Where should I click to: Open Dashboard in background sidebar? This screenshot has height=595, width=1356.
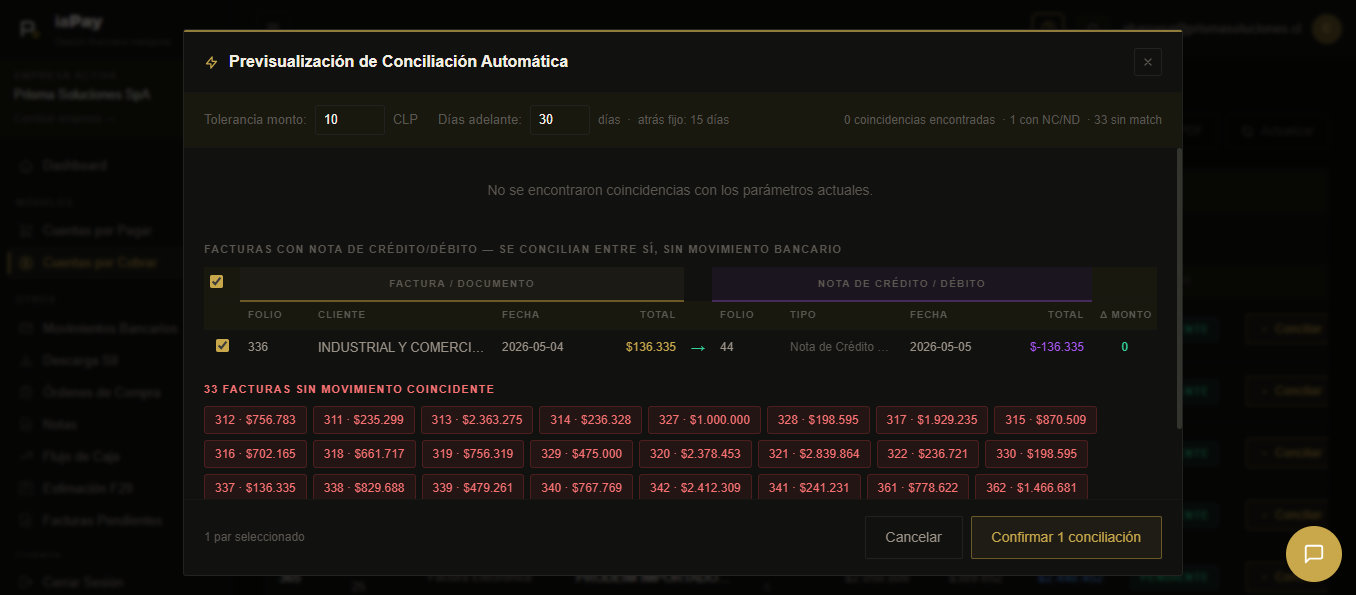coord(74,166)
